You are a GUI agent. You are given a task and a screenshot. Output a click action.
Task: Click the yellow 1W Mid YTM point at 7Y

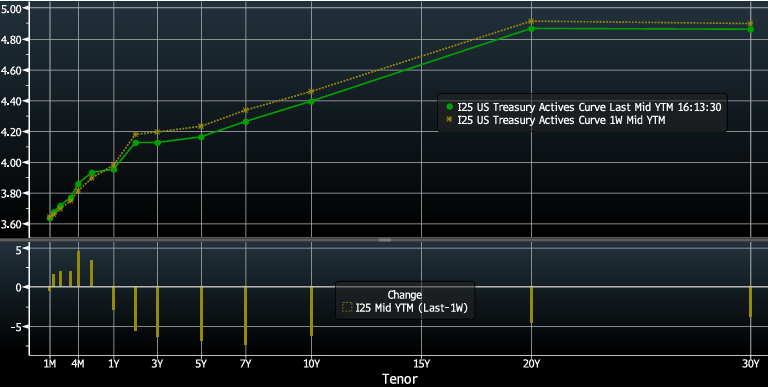coord(245,110)
